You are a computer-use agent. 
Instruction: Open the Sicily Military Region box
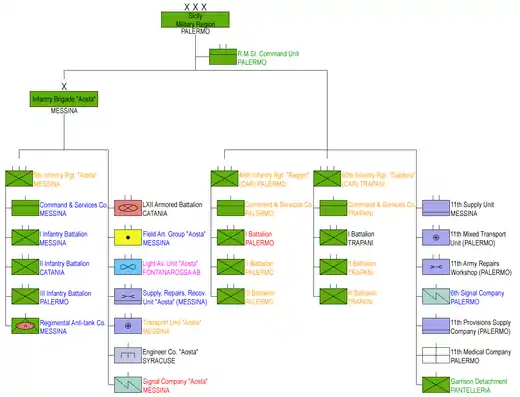tap(195, 20)
